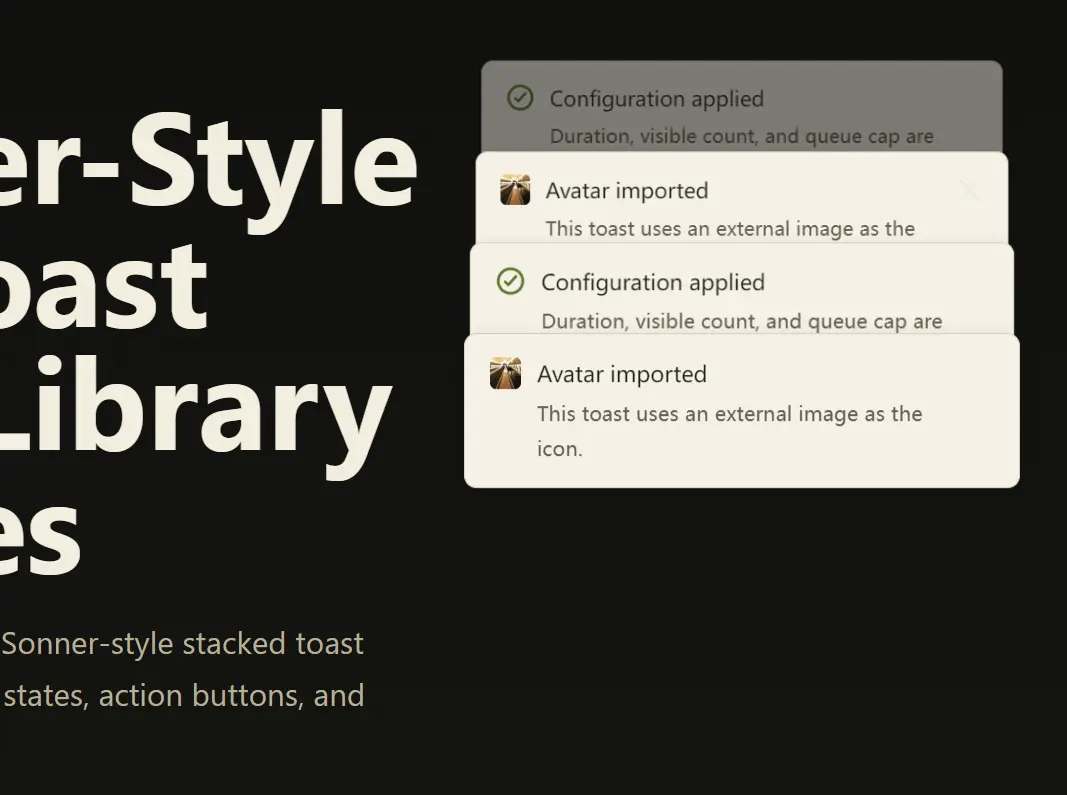This screenshot has height=795, width=1067.
Task: Select the 'Configuration applied' title on the bright toast
Action: tap(653, 282)
